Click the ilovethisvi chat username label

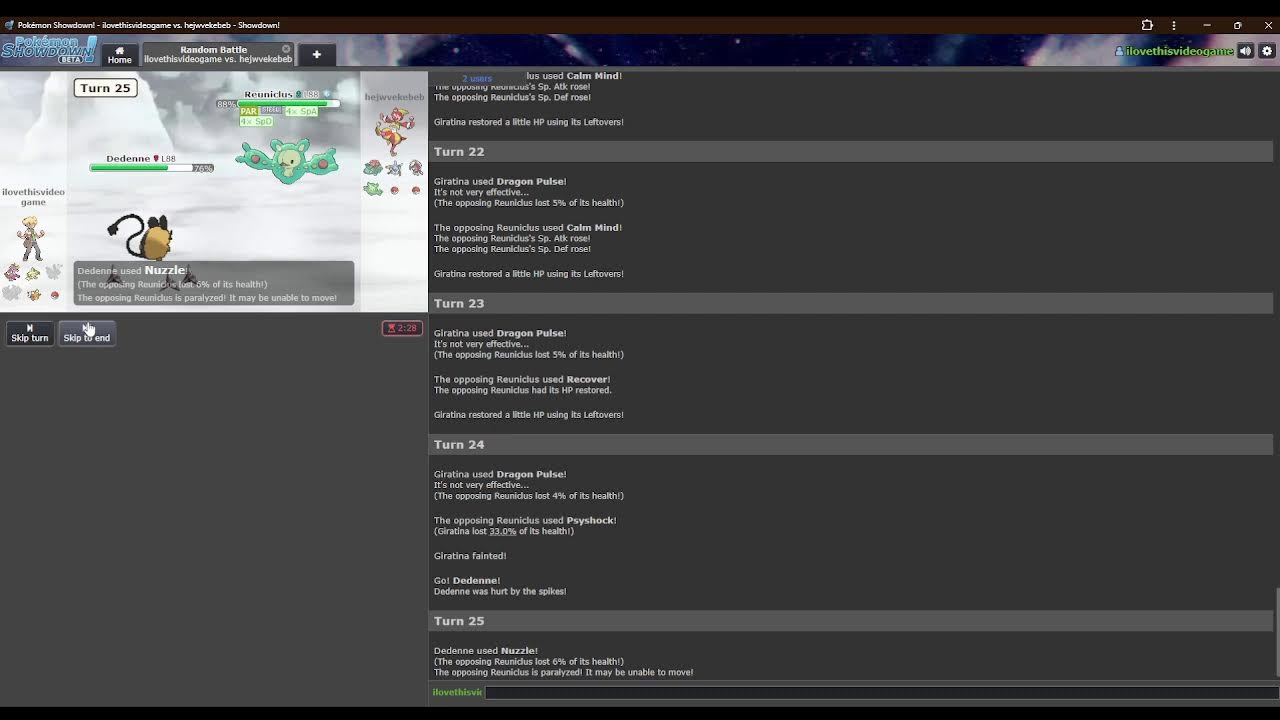point(457,692)
